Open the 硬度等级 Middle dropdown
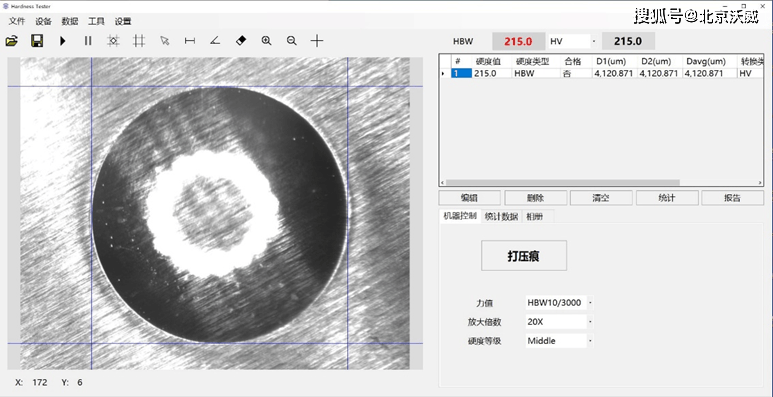 591,341
